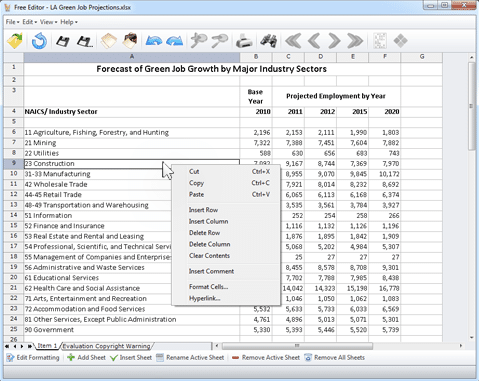479x381 pixels.
Task: Select column G header
Action: [422, 57]
